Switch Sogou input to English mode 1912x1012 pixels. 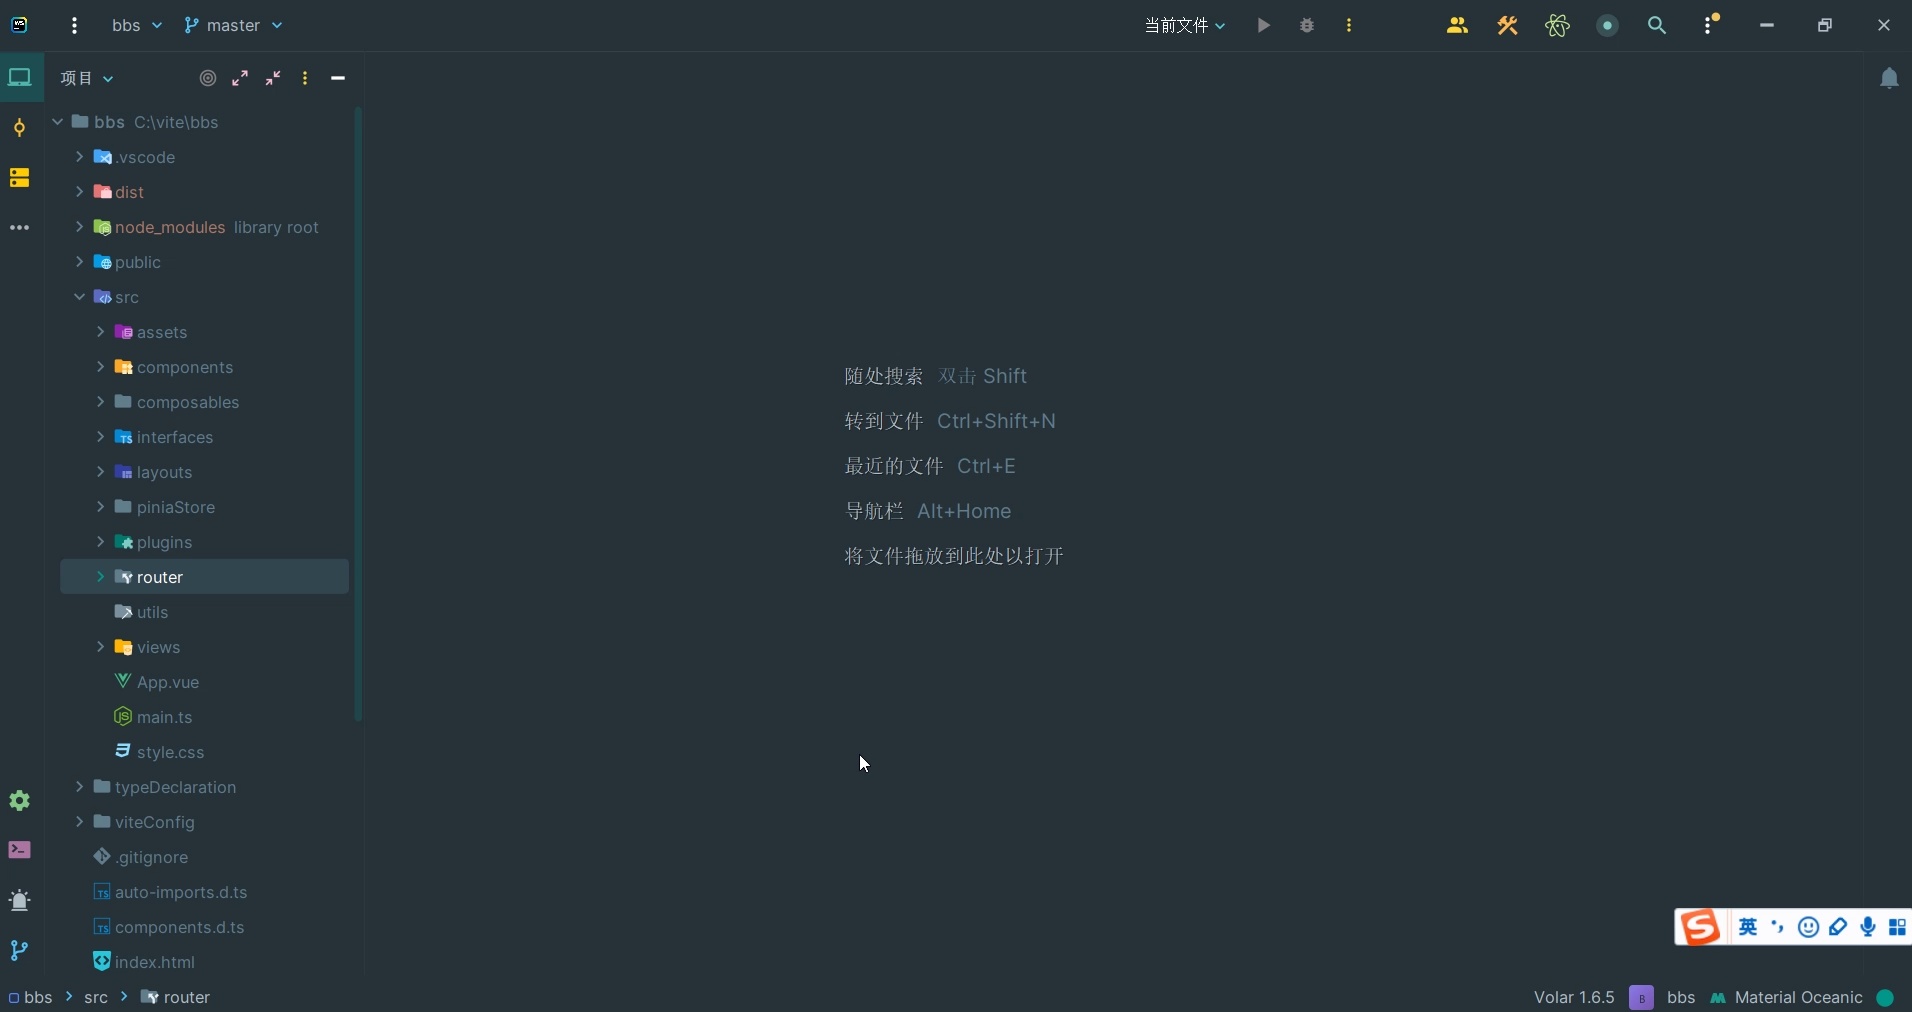1749,928
